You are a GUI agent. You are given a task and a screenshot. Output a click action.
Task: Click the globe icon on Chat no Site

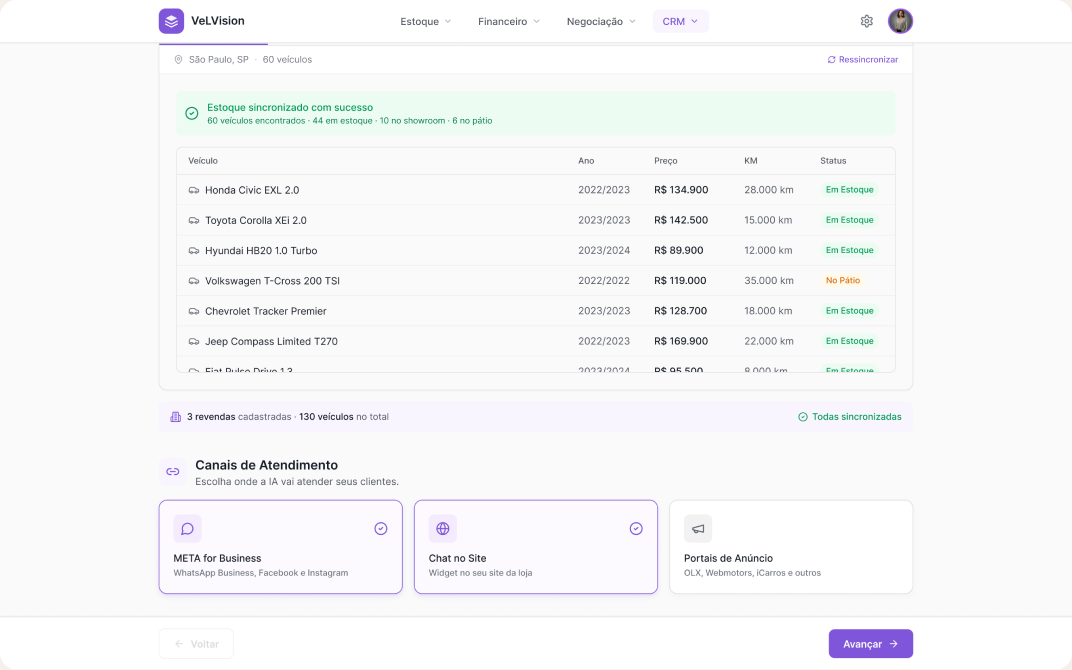(442, 528)
